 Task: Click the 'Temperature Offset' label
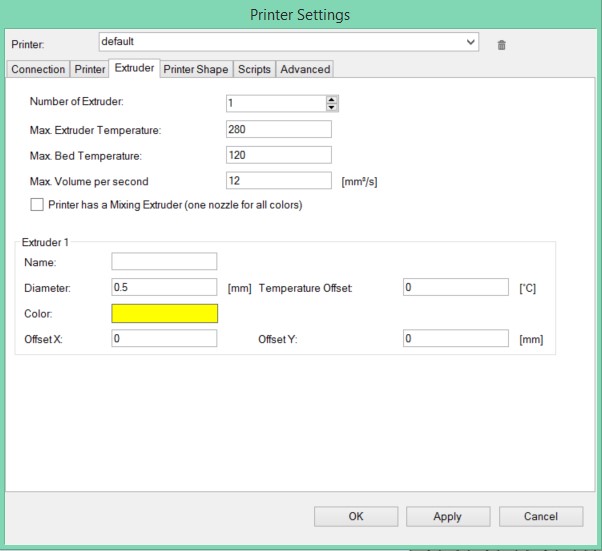pos(305,288)
